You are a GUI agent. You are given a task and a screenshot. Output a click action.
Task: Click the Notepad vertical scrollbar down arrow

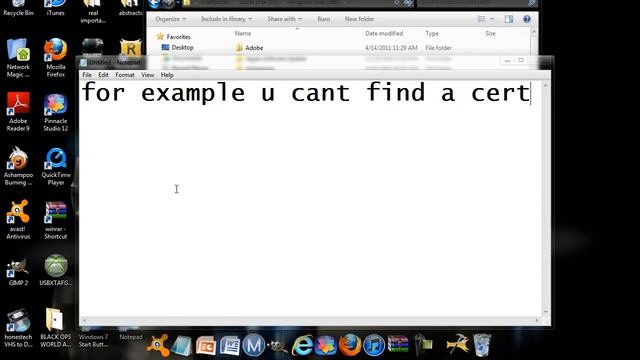(x=546, y=312)
